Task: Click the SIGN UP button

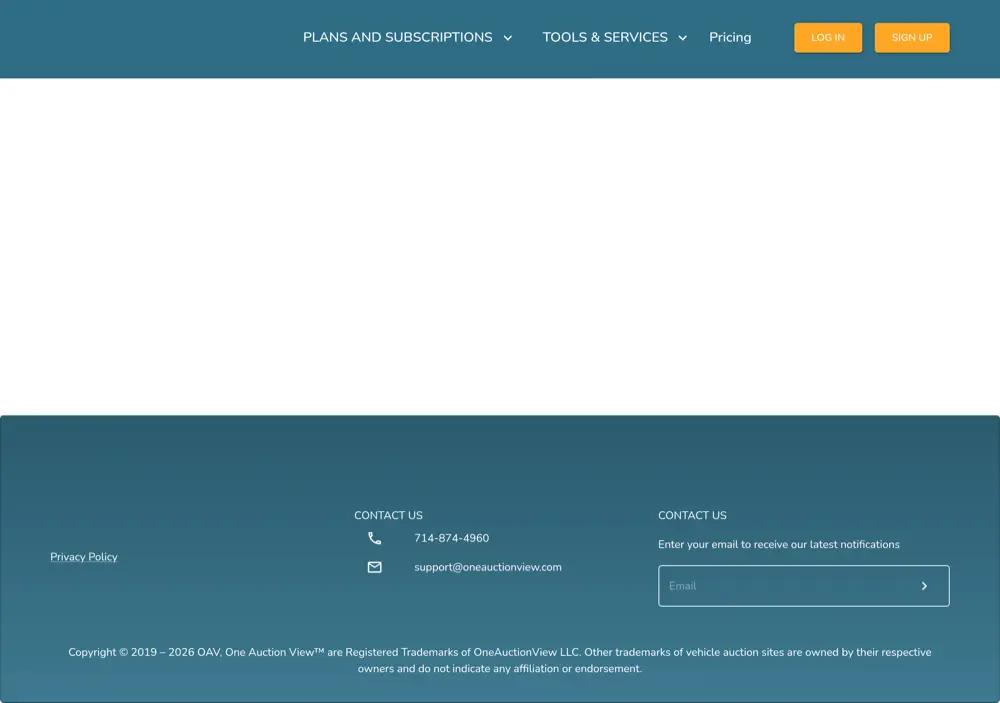Action: pyautogui.click(x=912, y=38)
